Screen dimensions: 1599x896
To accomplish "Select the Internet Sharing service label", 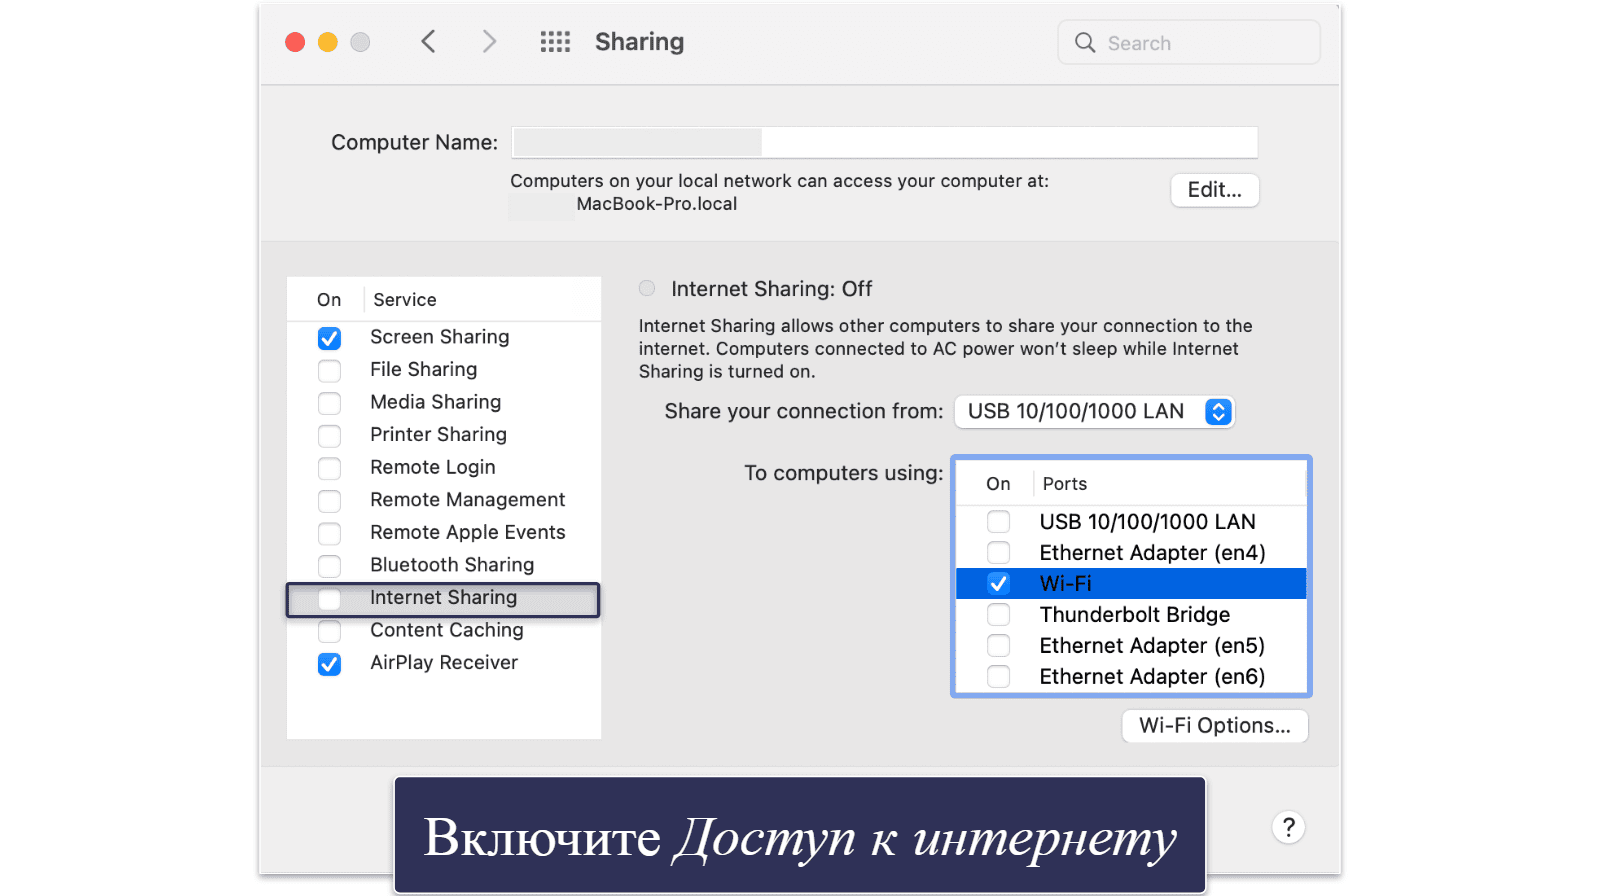I will [x=444, y=598].
